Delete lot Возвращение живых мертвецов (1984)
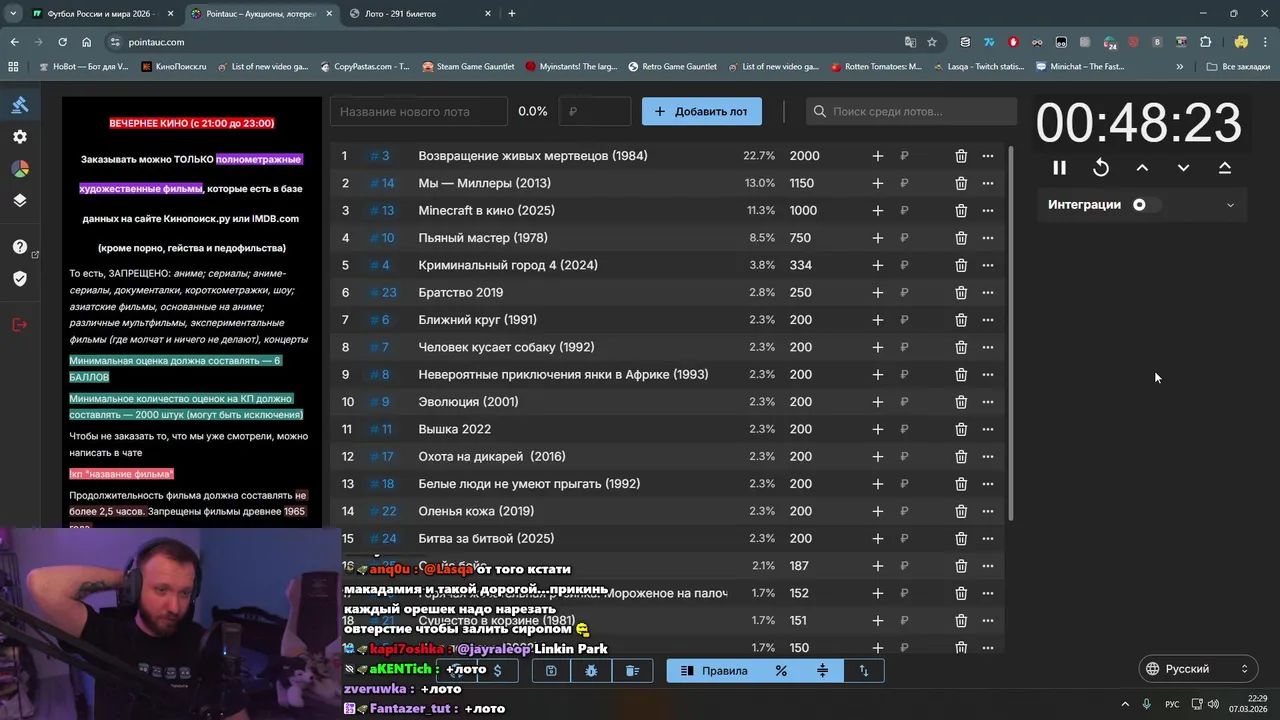This screenshot has height=720, width=1280. click(961, 156)
